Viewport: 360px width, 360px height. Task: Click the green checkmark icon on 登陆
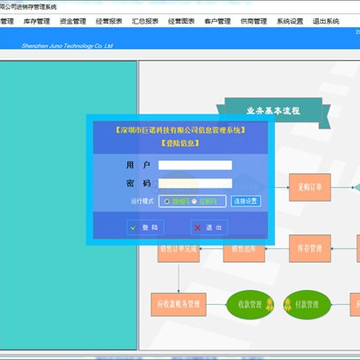tap(134, 228)
